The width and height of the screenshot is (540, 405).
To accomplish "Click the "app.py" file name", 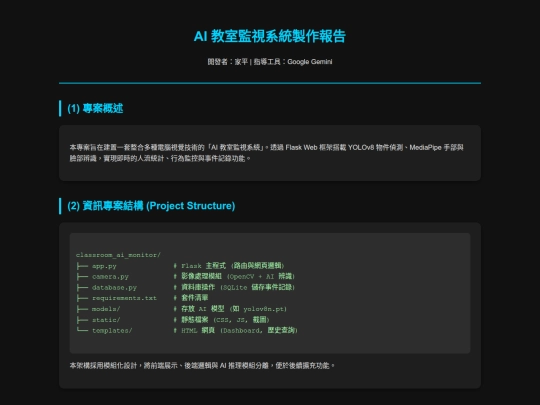I will point(104,266).
